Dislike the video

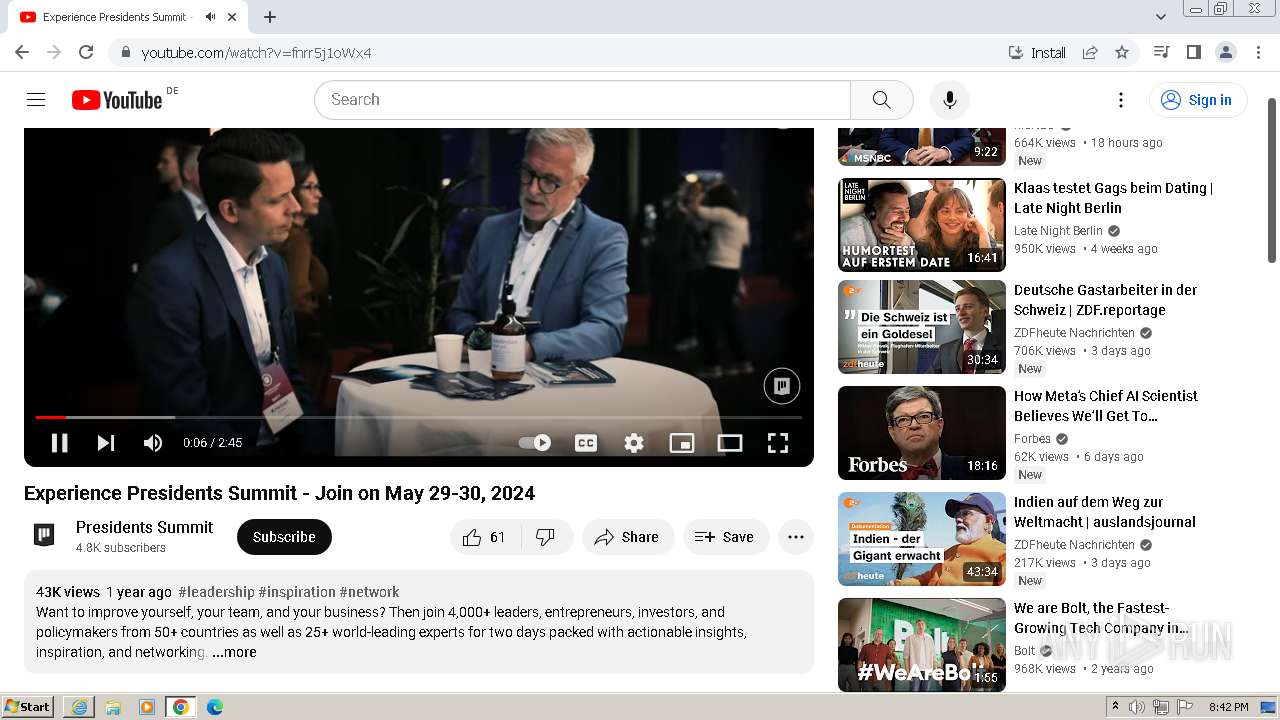coord(546,537)
